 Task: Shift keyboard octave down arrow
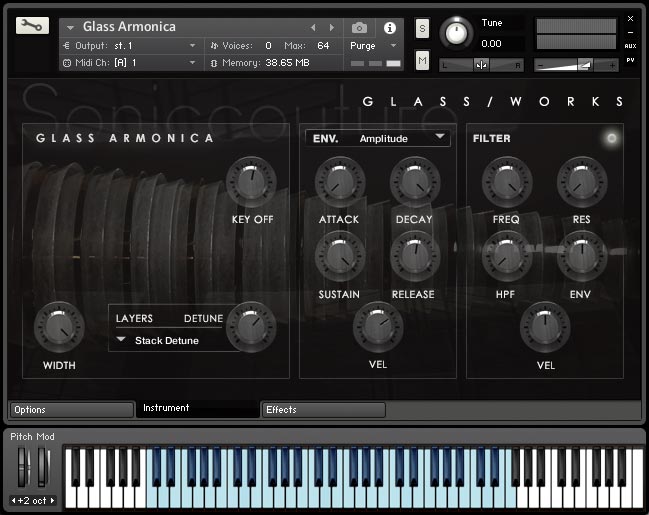pos(14,501)
